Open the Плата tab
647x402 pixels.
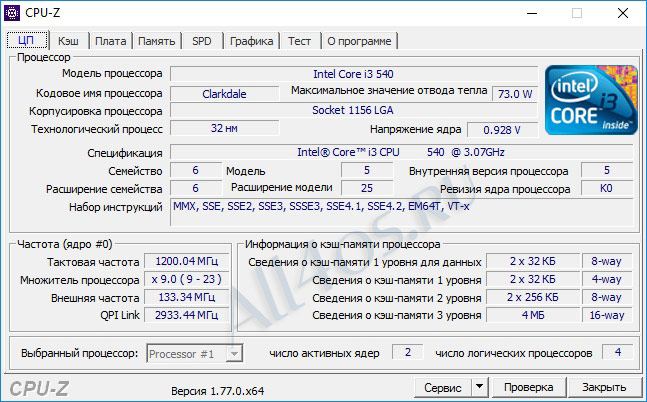[111, 41]
